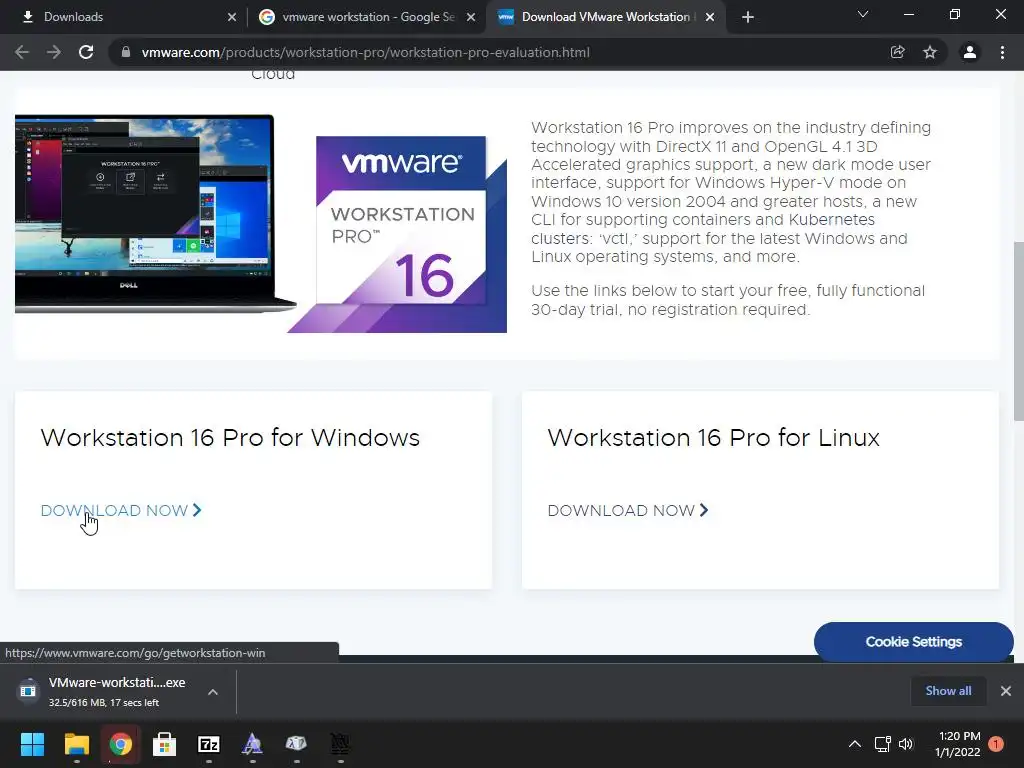Share this page via share icon
This screenshot has height=768, width=1024.
pos(898,52)
